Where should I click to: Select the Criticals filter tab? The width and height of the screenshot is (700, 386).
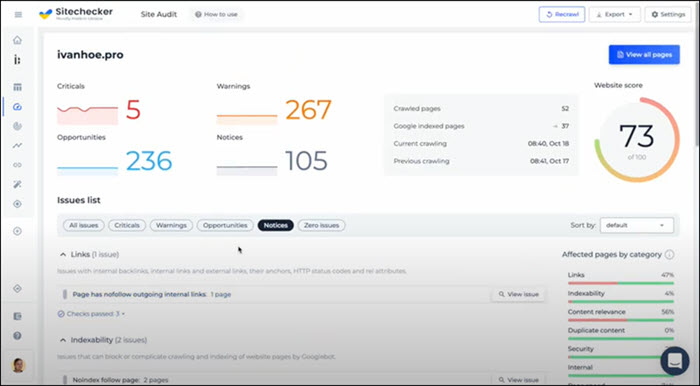[127, 225]
